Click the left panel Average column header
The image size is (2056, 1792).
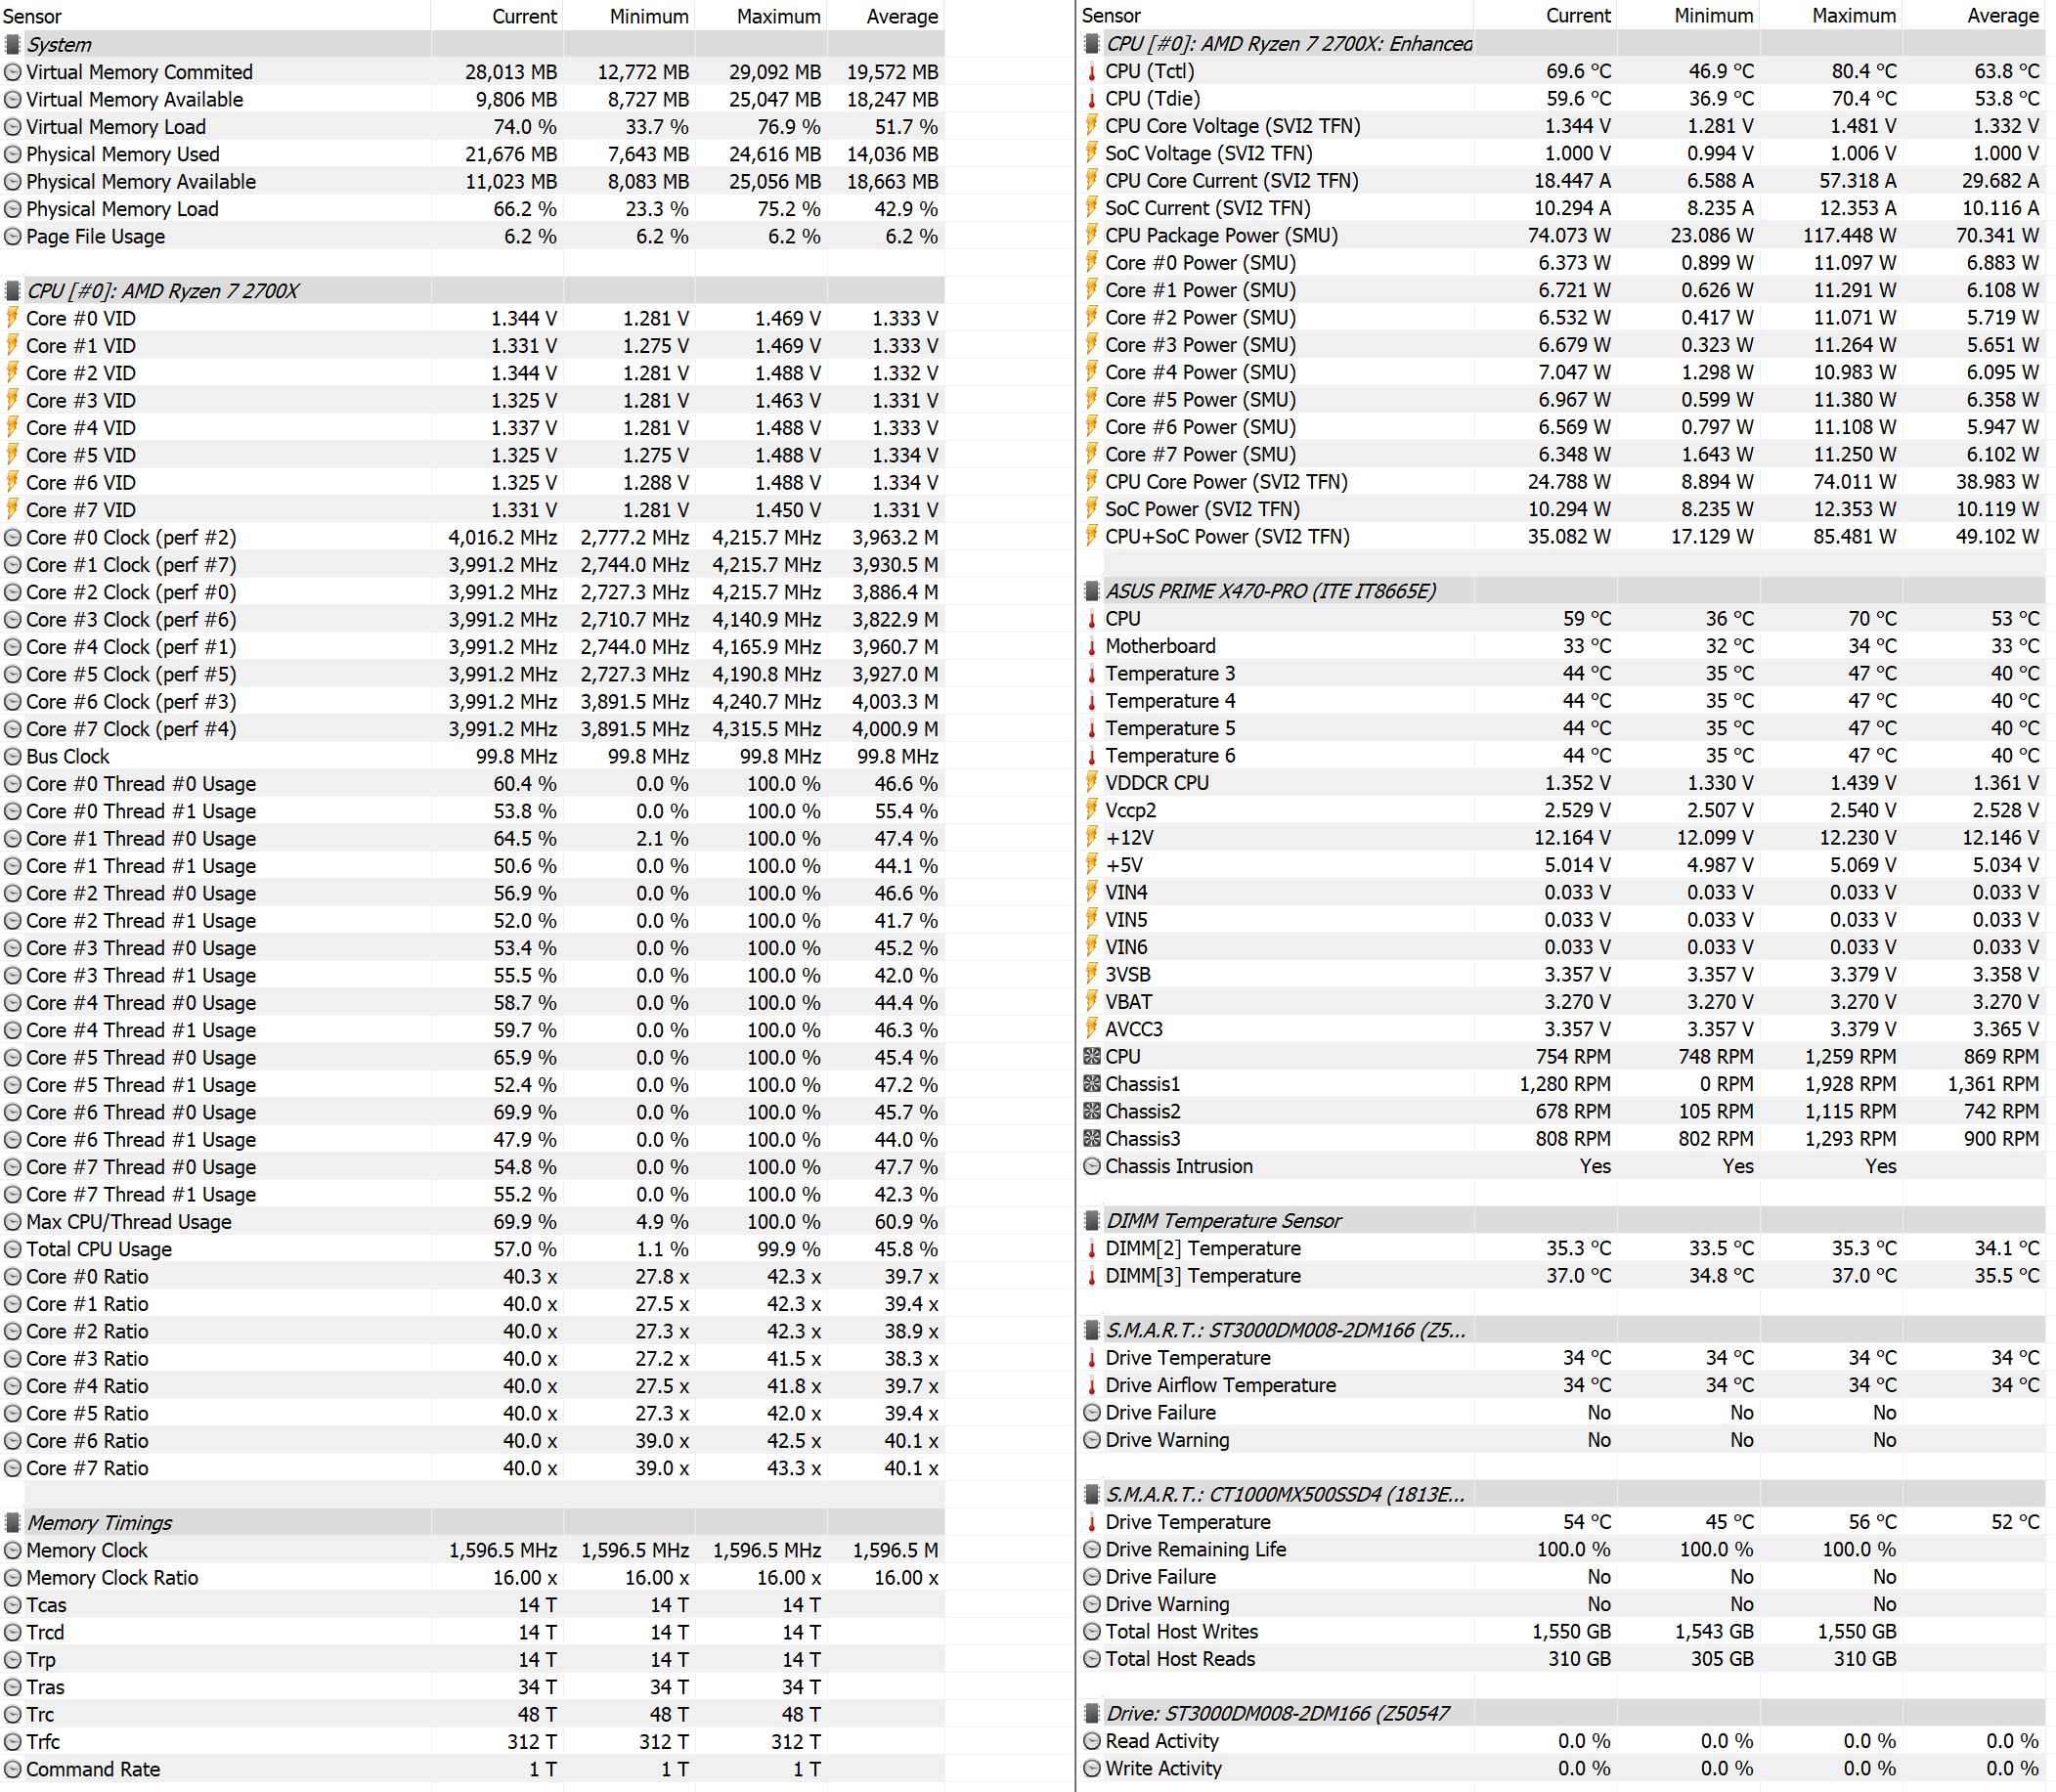click(901, 16)
